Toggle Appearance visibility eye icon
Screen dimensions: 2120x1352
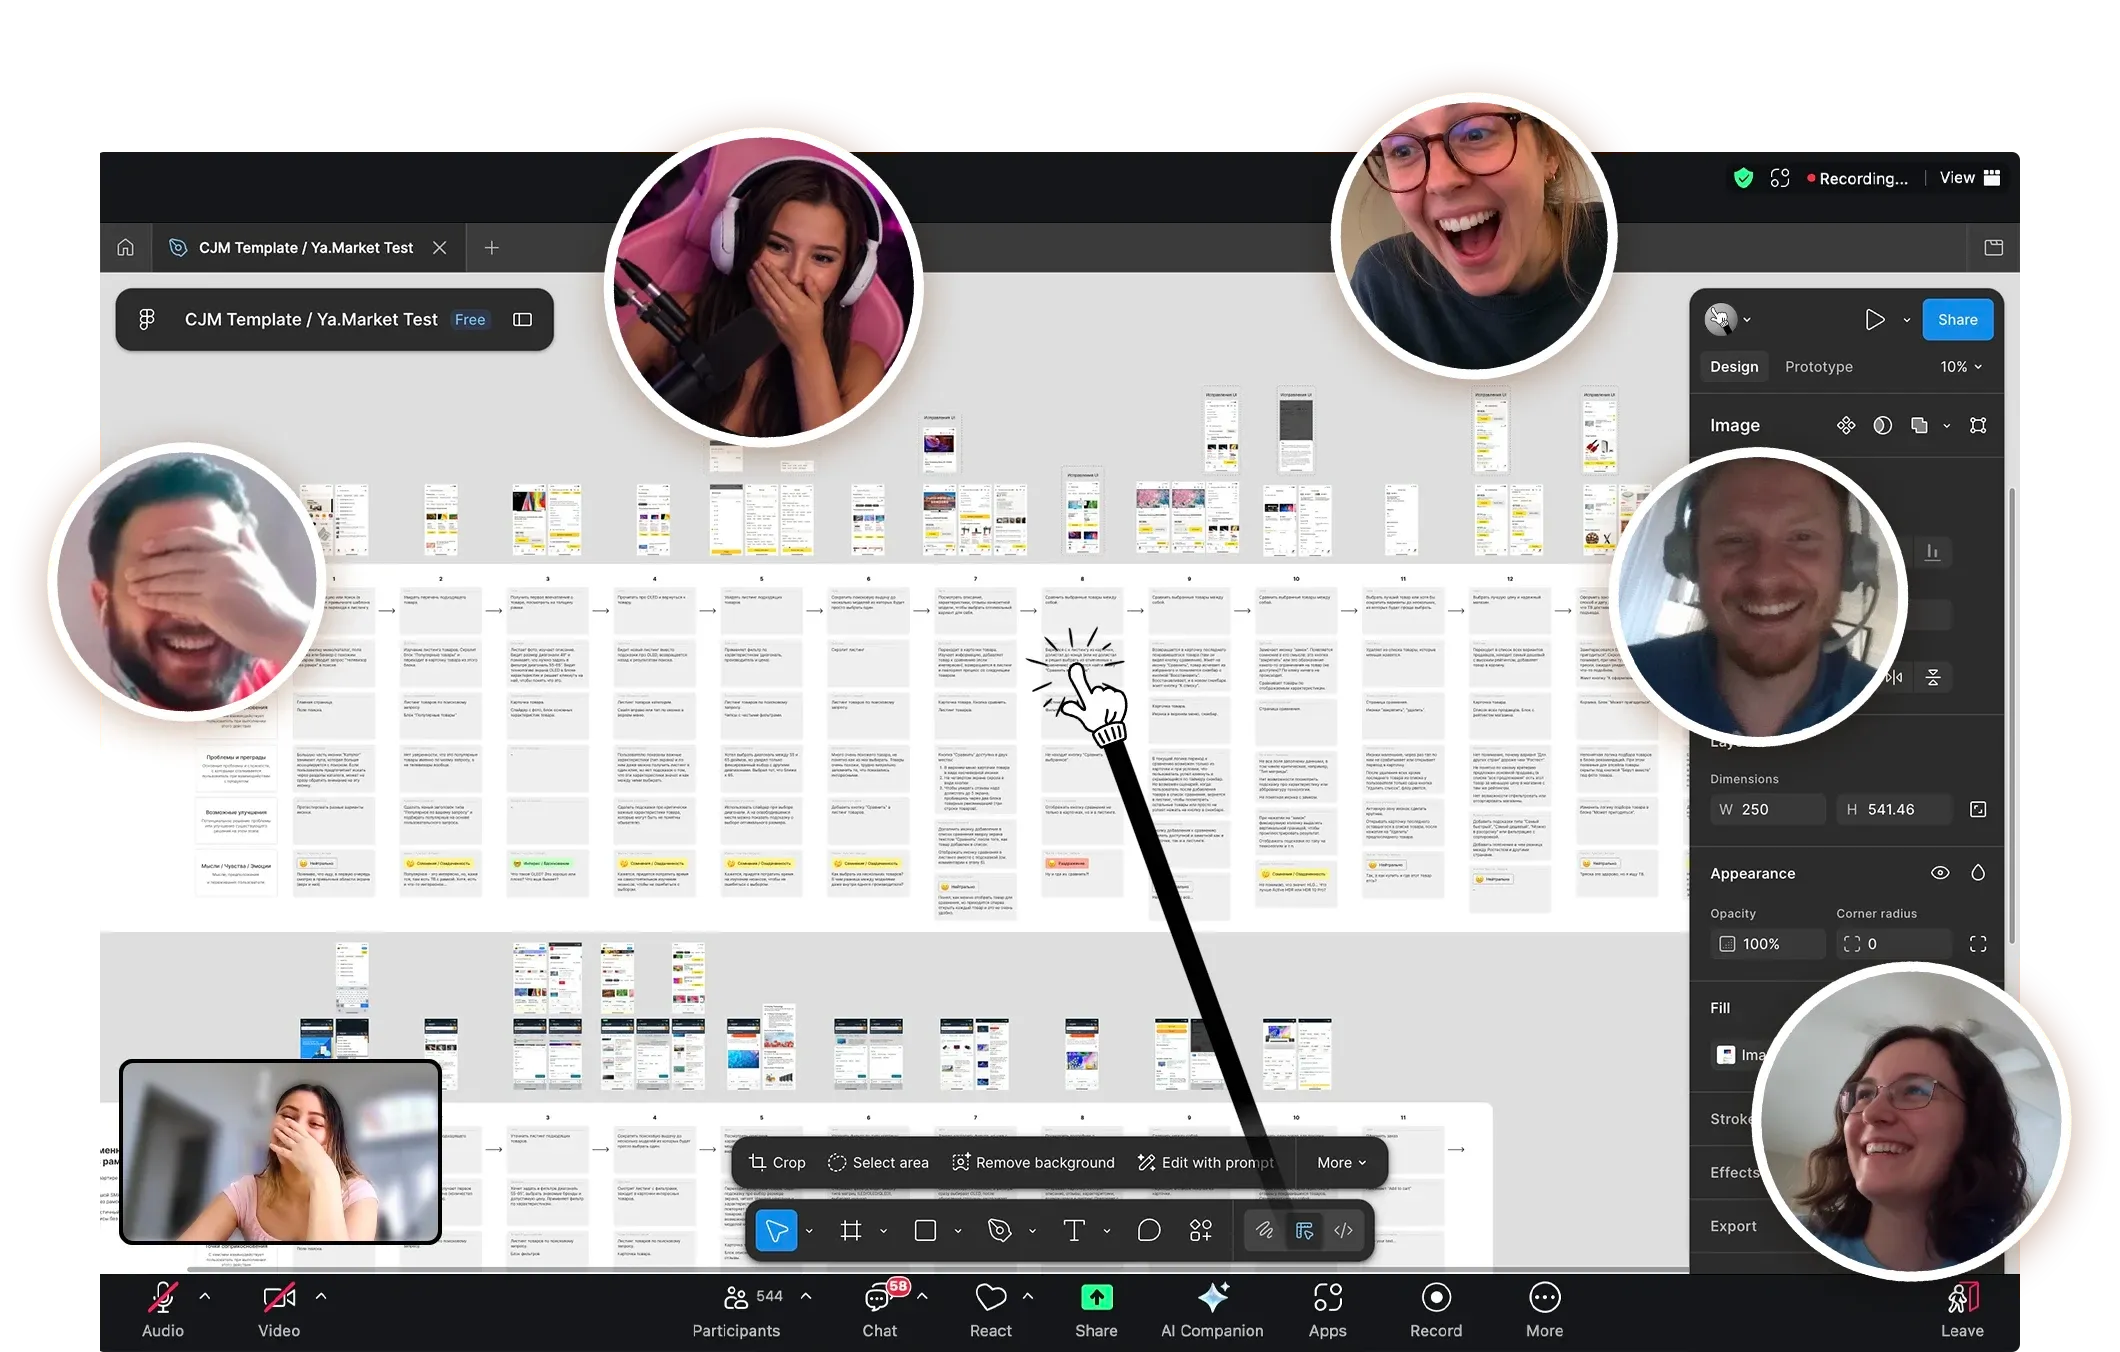(x=1940, y=872)
